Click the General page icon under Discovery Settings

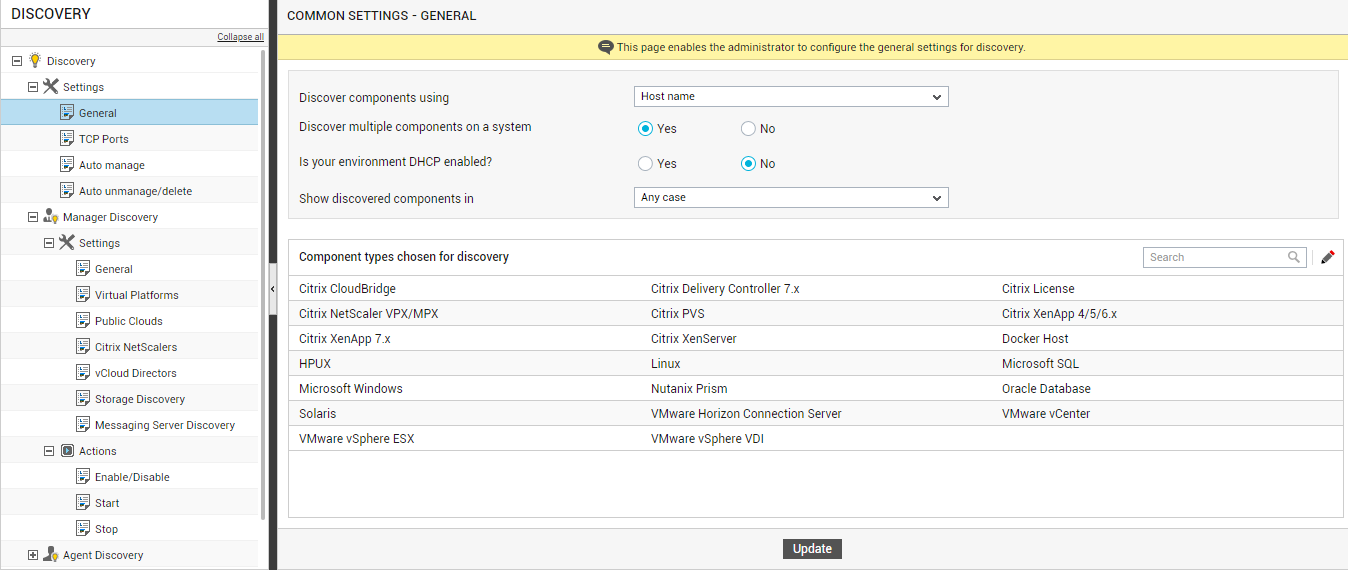(x=67, y=113)
